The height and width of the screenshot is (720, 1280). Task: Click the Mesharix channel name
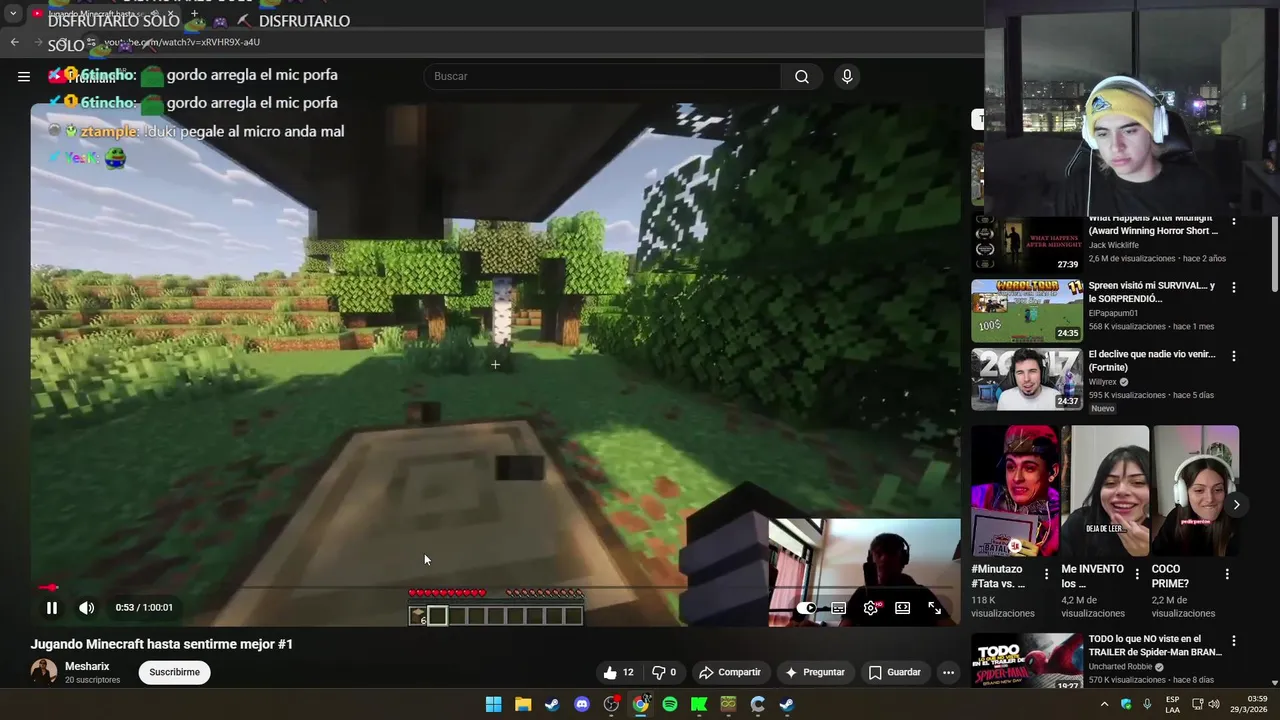click(87, 666)
